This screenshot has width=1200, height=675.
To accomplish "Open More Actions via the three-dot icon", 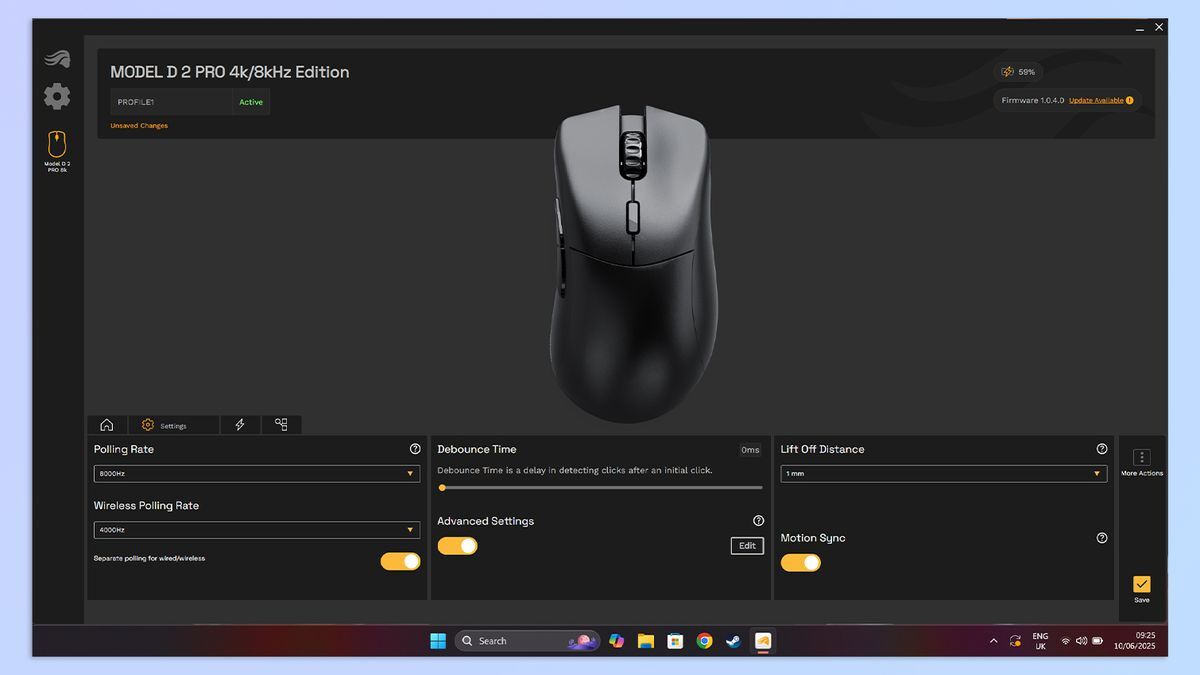I will coord(1142,455).
